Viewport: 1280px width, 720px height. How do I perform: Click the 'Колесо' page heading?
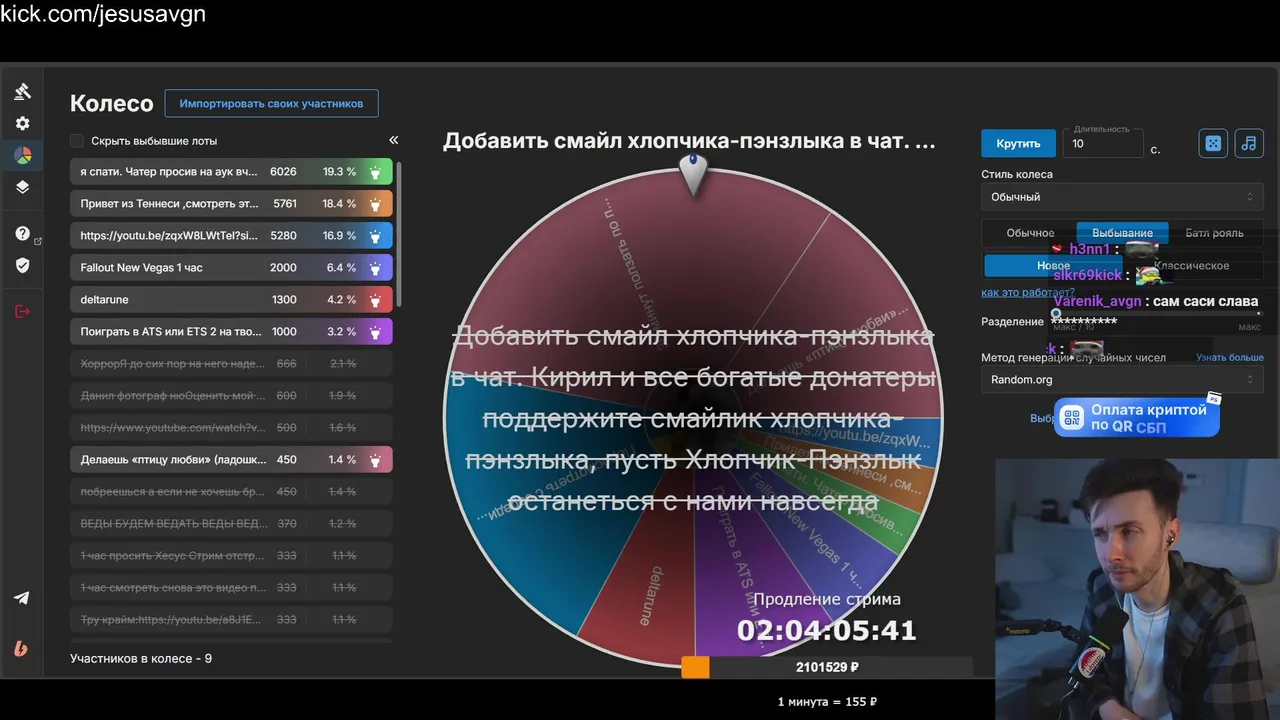(x=111, y=103)
